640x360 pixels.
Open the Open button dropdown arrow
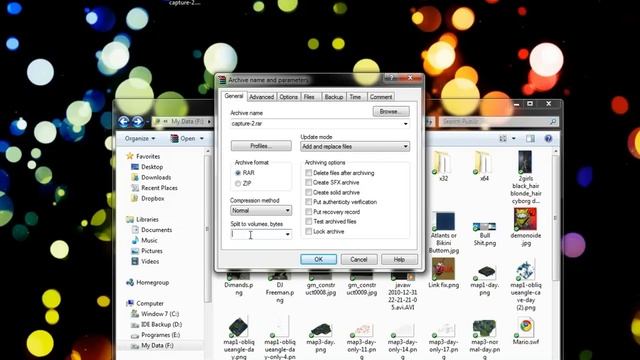[202, 139]
